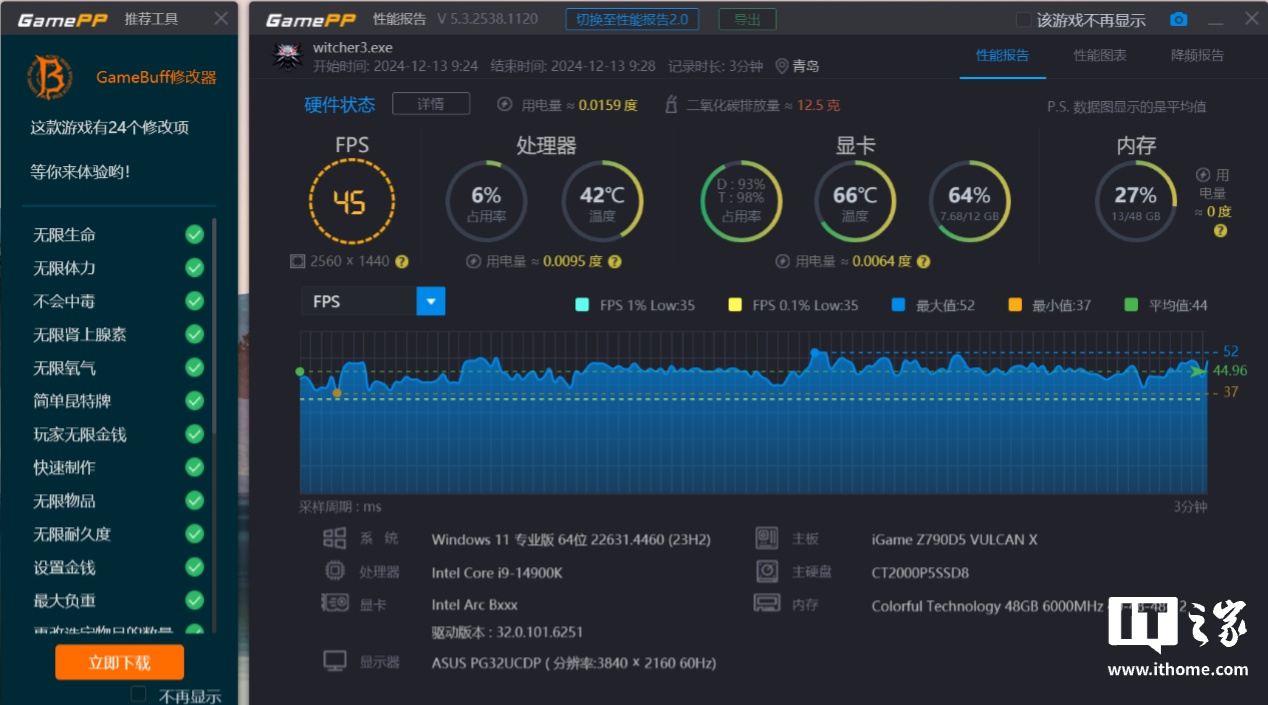Image resolution: width=1268 pixels, height=705 pixels.
Task: Click the Witcher 3 game icon
Action: coord(287,56)
